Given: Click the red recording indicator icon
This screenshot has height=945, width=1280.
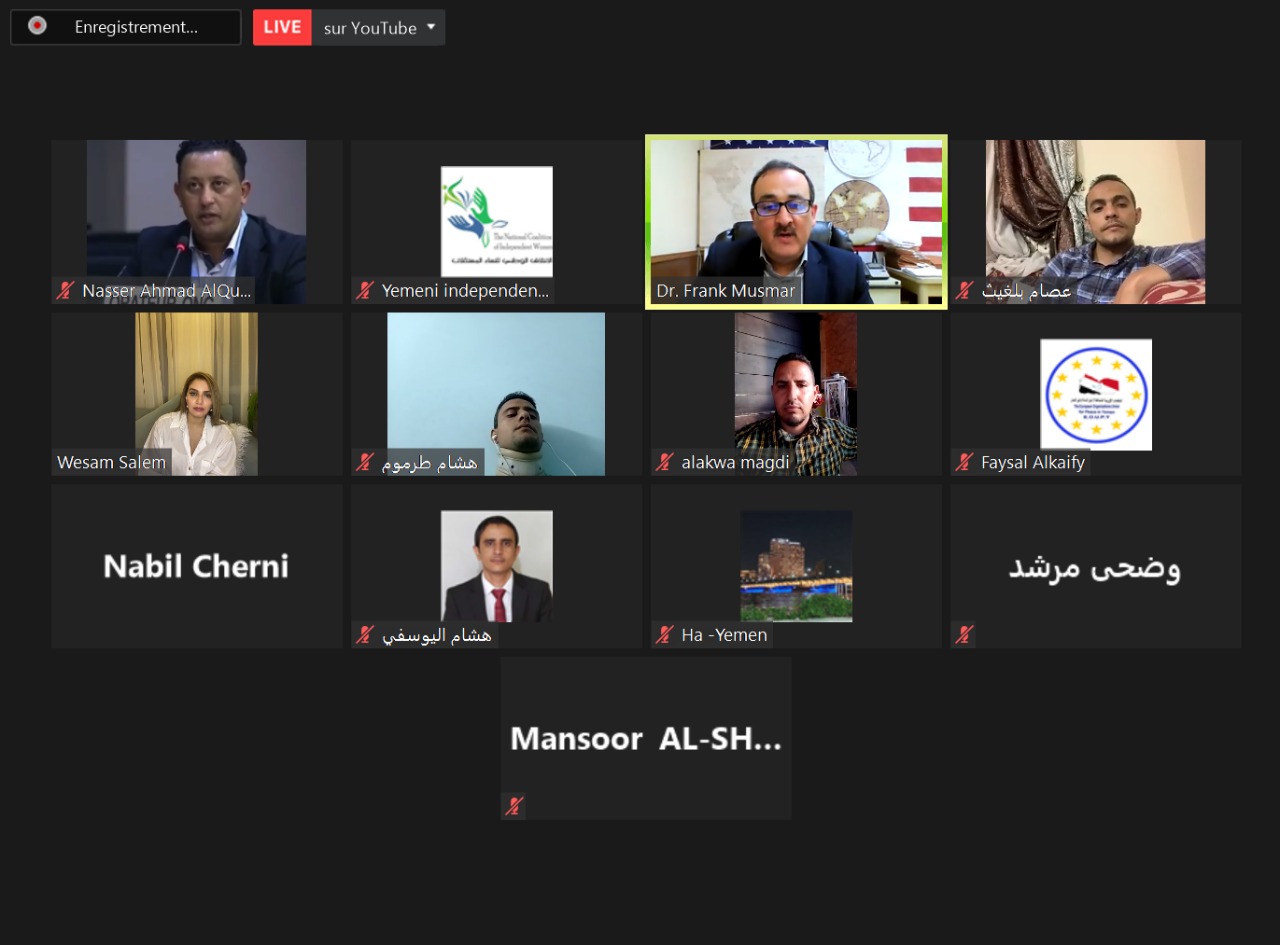Looking at the screenshot, I should coord(37,26).
